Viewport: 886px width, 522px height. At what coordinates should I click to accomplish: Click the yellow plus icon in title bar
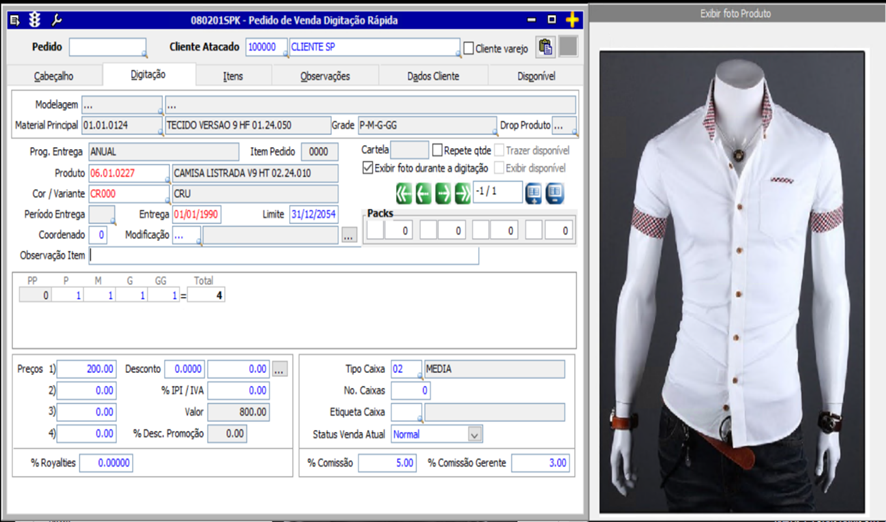point(572,20)
